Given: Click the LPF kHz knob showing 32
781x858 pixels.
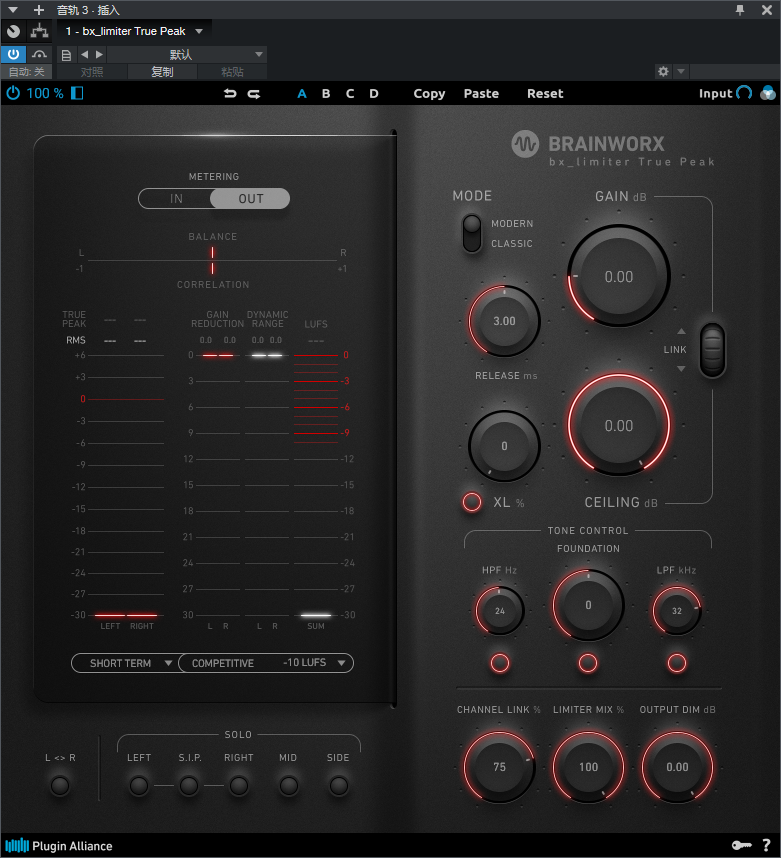Looking at the screenshot, I should click(676, 611).
